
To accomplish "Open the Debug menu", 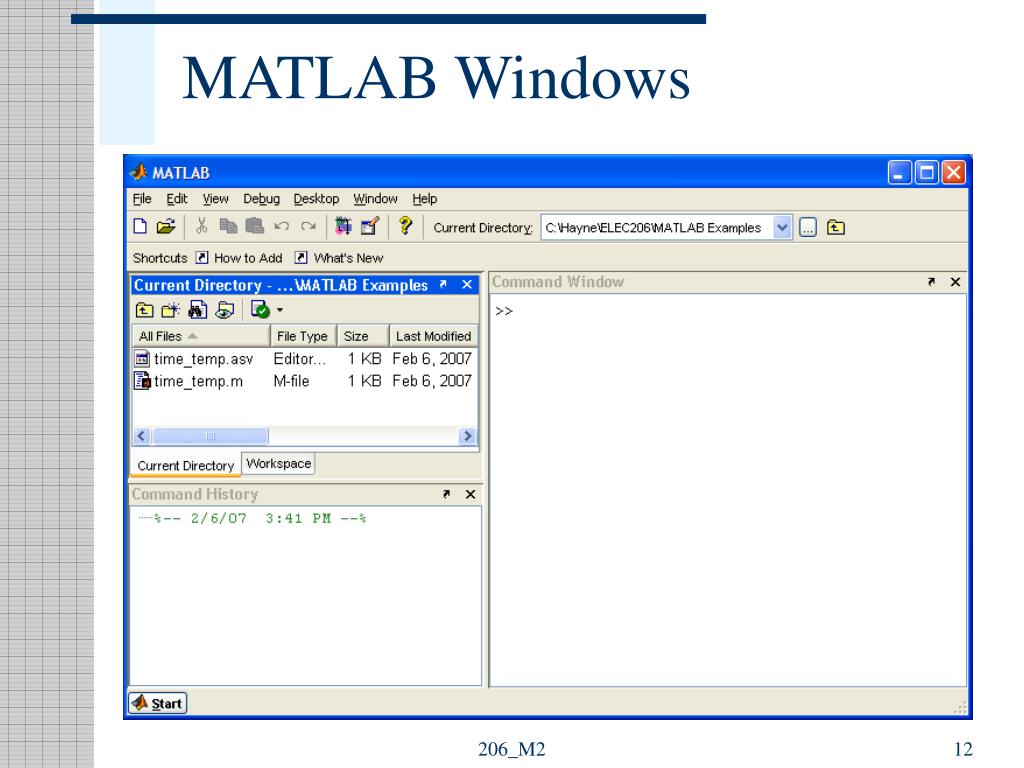I will [x=261, y=199].
